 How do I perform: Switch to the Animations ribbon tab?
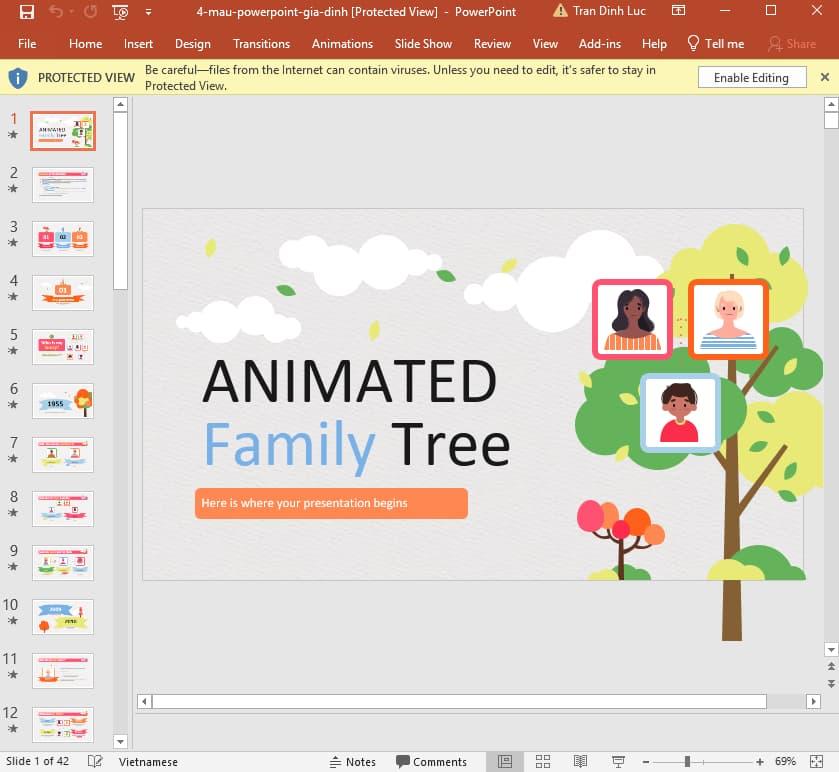[x=342, y=44]
